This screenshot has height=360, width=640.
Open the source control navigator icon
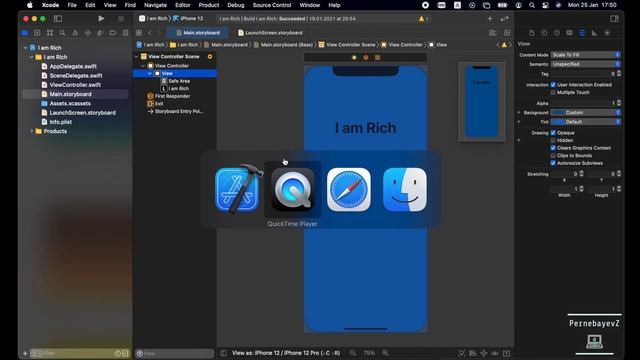[37, 33]
